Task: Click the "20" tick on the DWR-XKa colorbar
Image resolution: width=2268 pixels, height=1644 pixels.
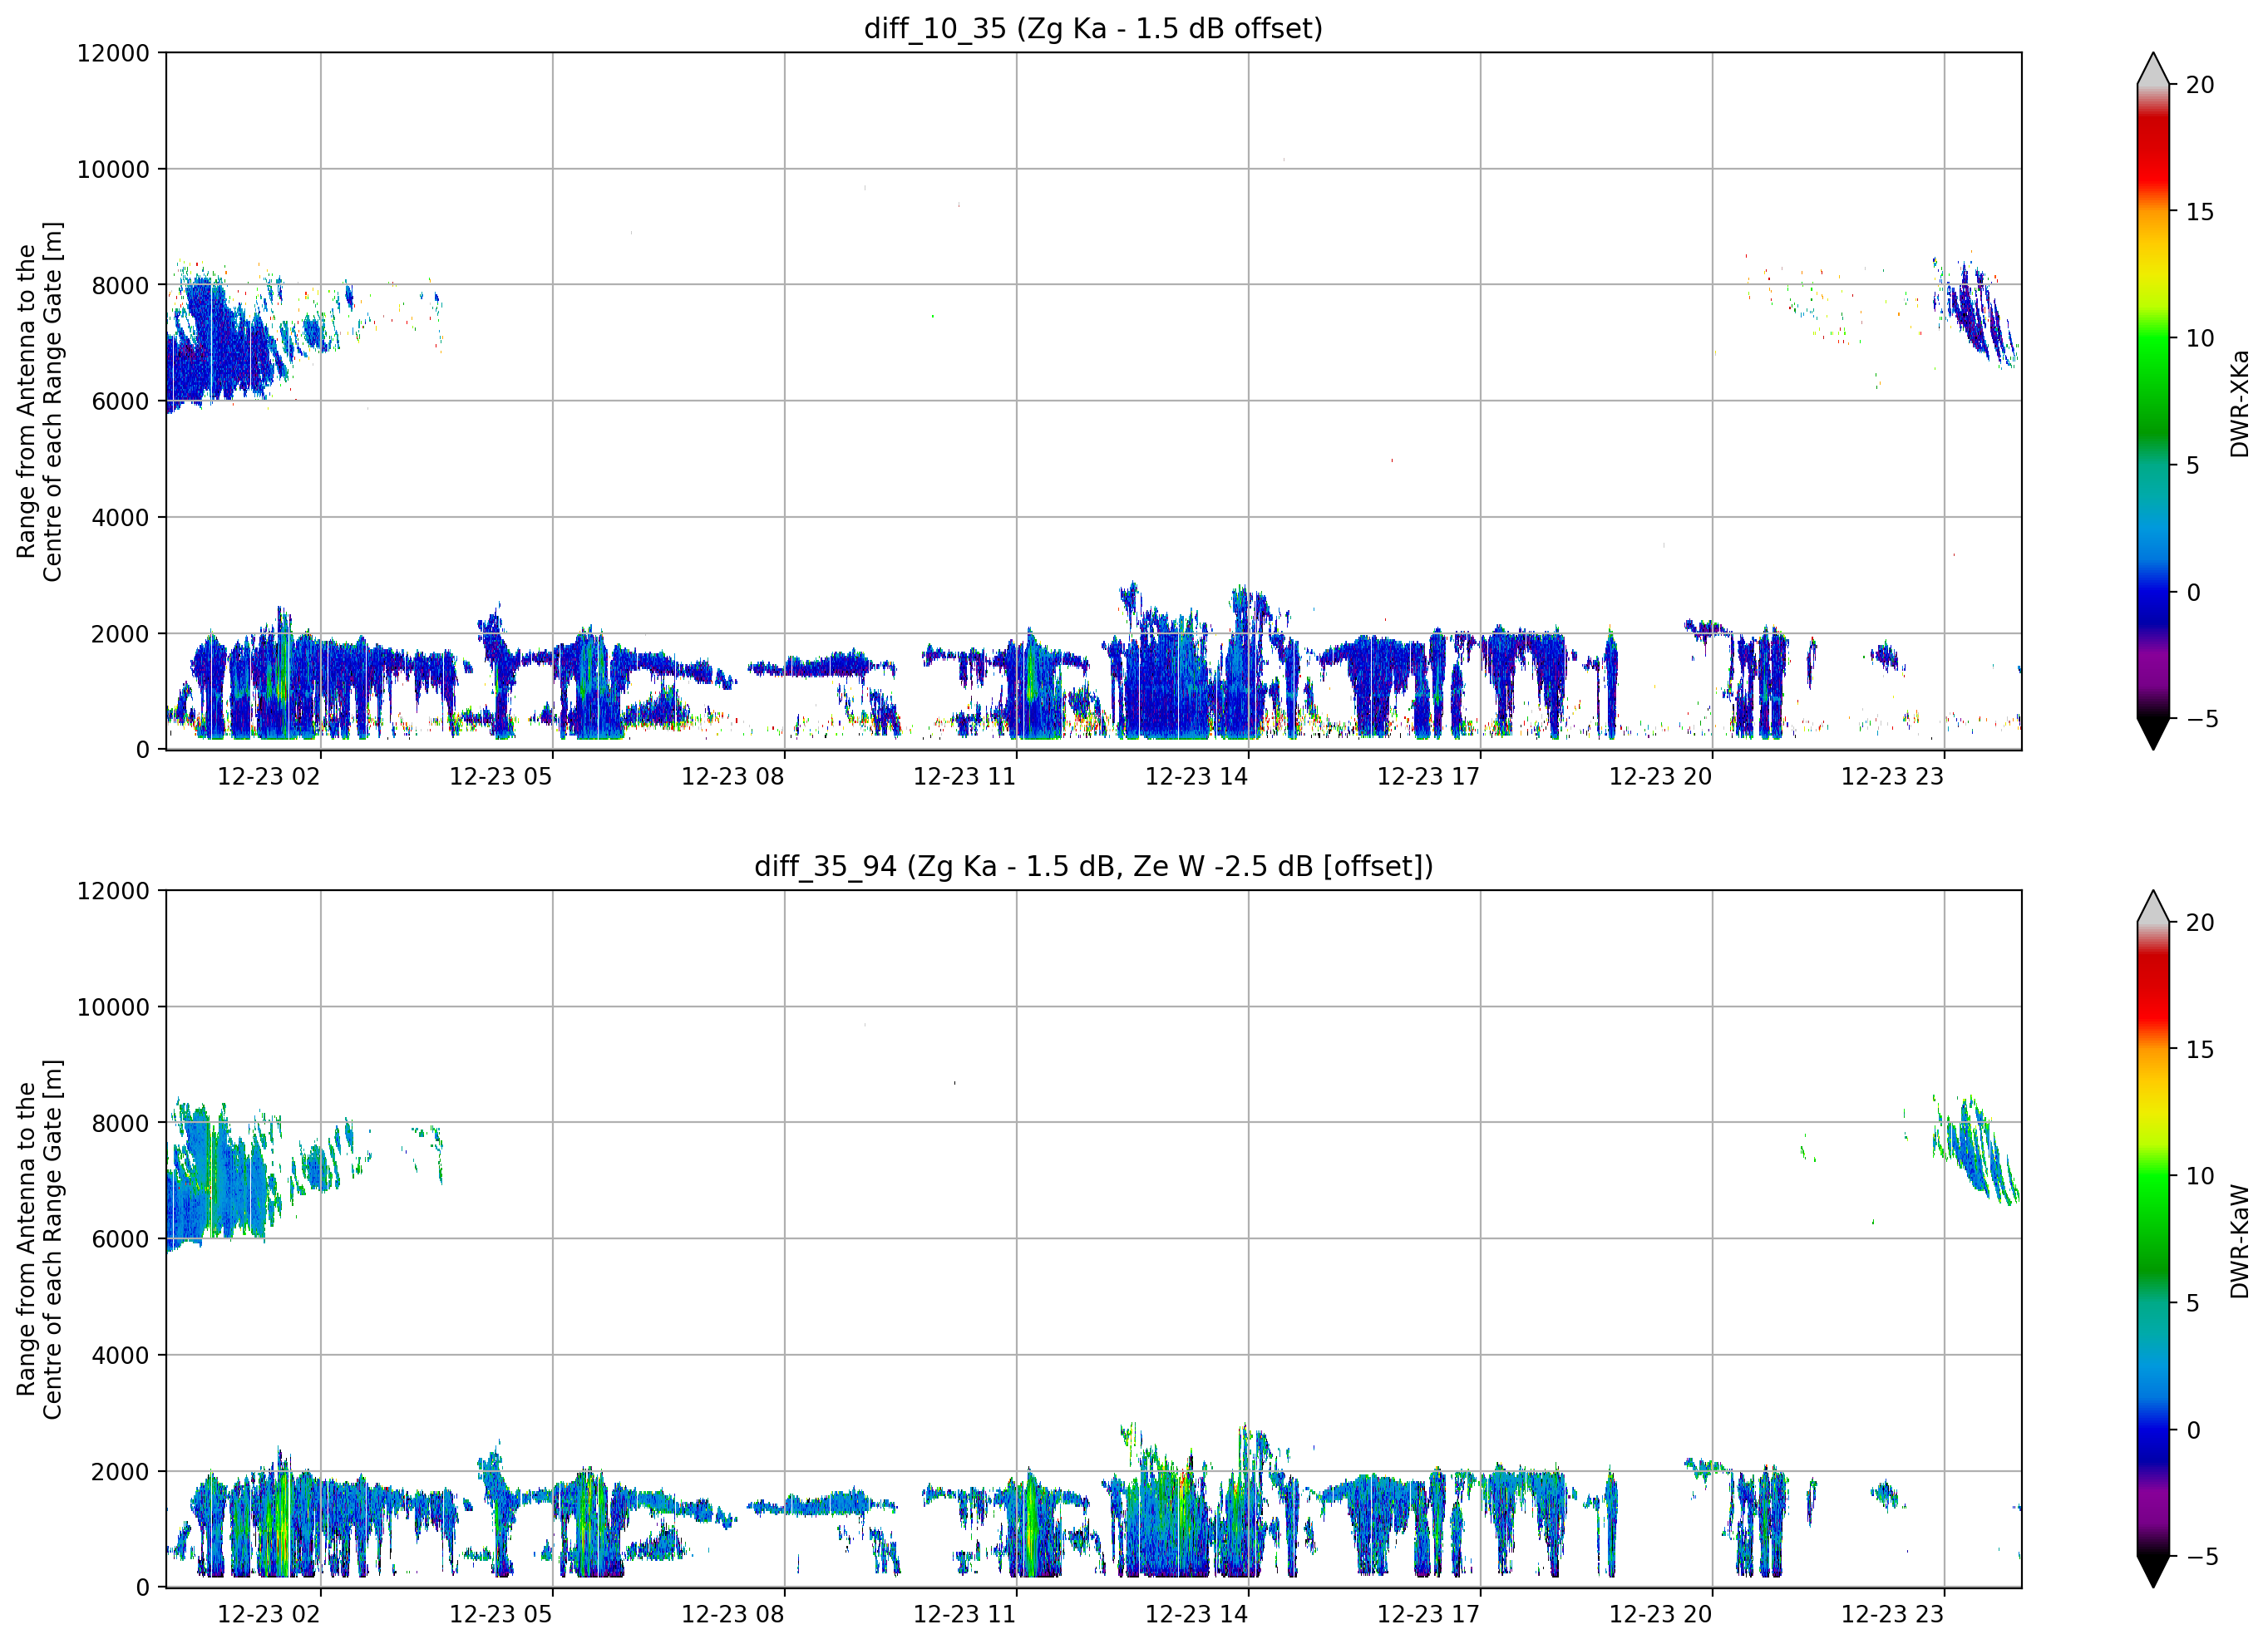Action: 2200,85
